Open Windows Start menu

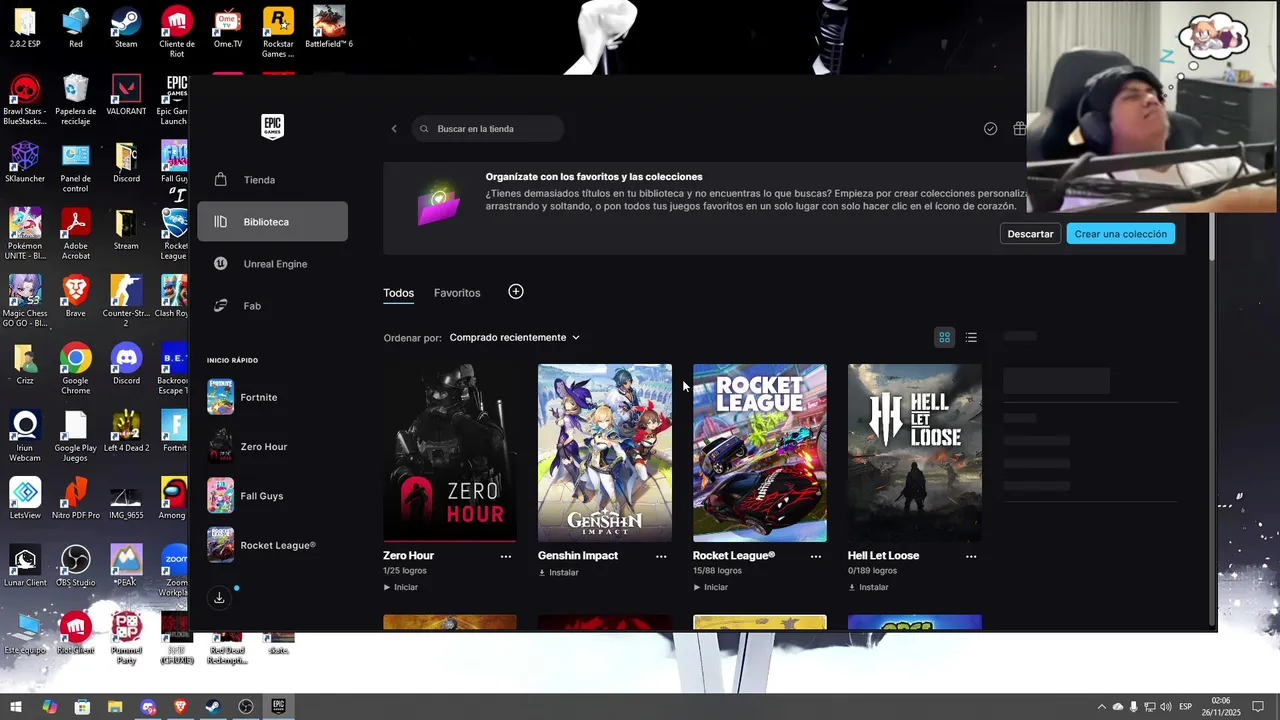click(x=16, y=707)
